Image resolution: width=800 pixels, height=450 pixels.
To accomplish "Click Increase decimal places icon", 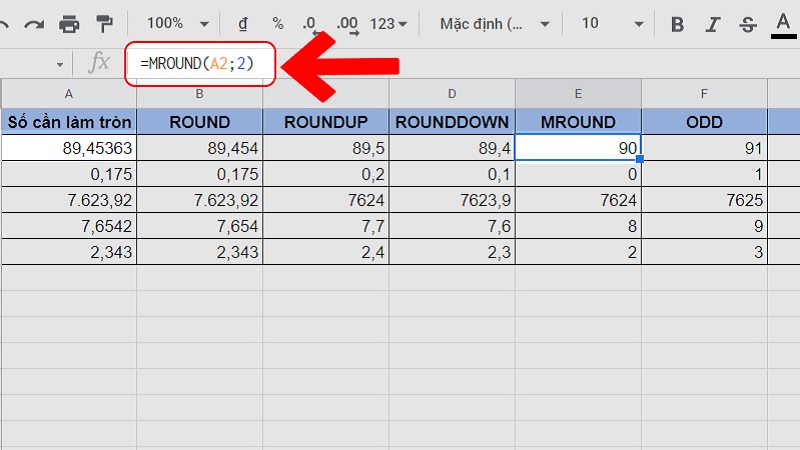I will click(347, 22).
